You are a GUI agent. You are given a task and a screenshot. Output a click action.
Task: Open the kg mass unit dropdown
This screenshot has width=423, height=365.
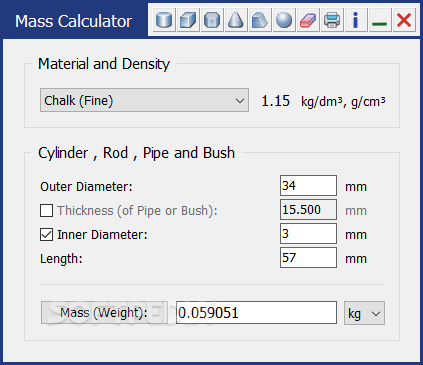pos(364,313)
